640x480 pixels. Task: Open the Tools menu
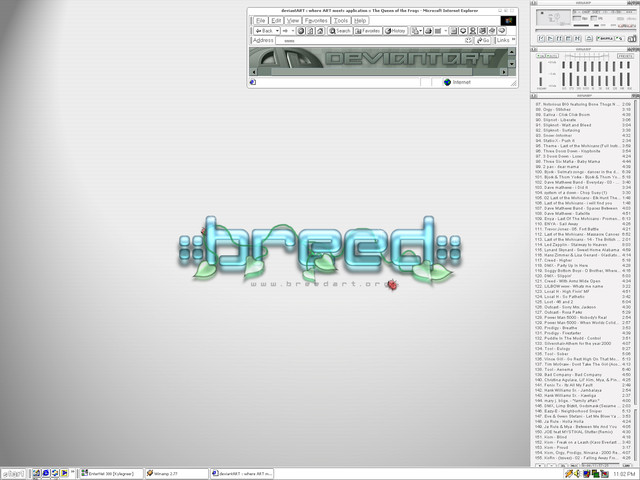342,20
